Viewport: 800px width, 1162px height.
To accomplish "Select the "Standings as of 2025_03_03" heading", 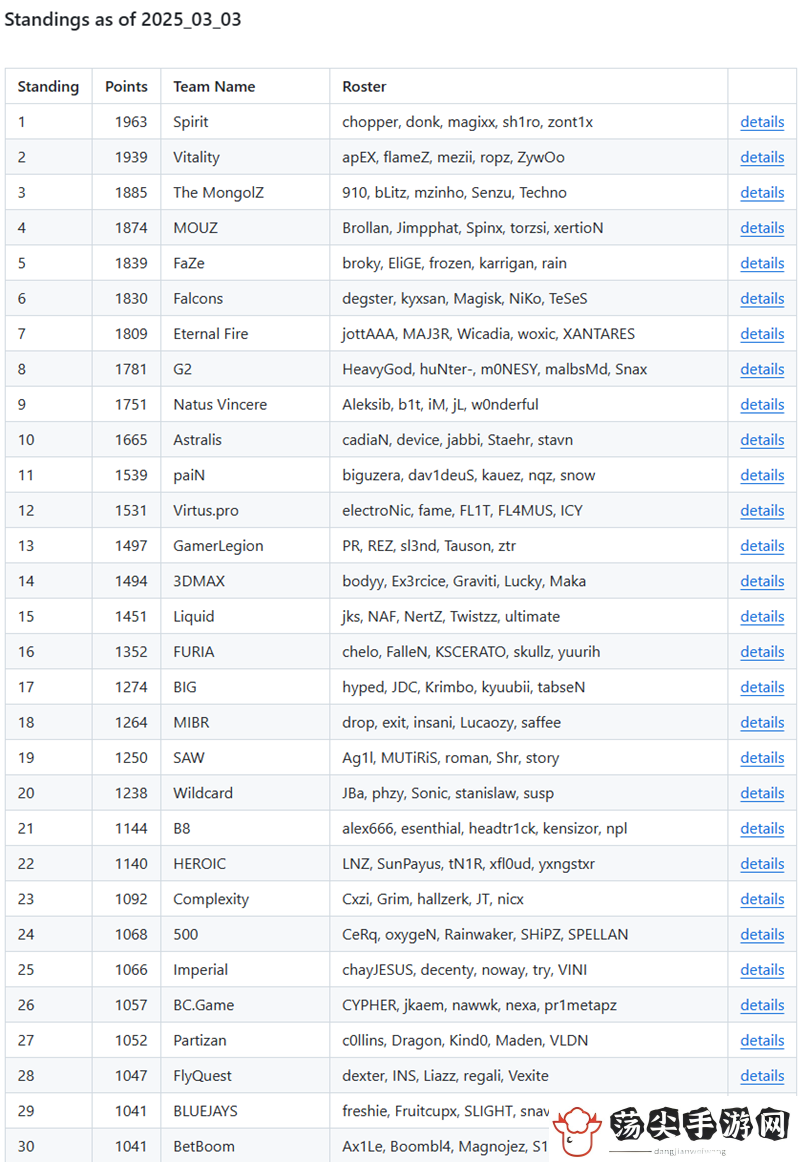I will click(x=123, y=19).
